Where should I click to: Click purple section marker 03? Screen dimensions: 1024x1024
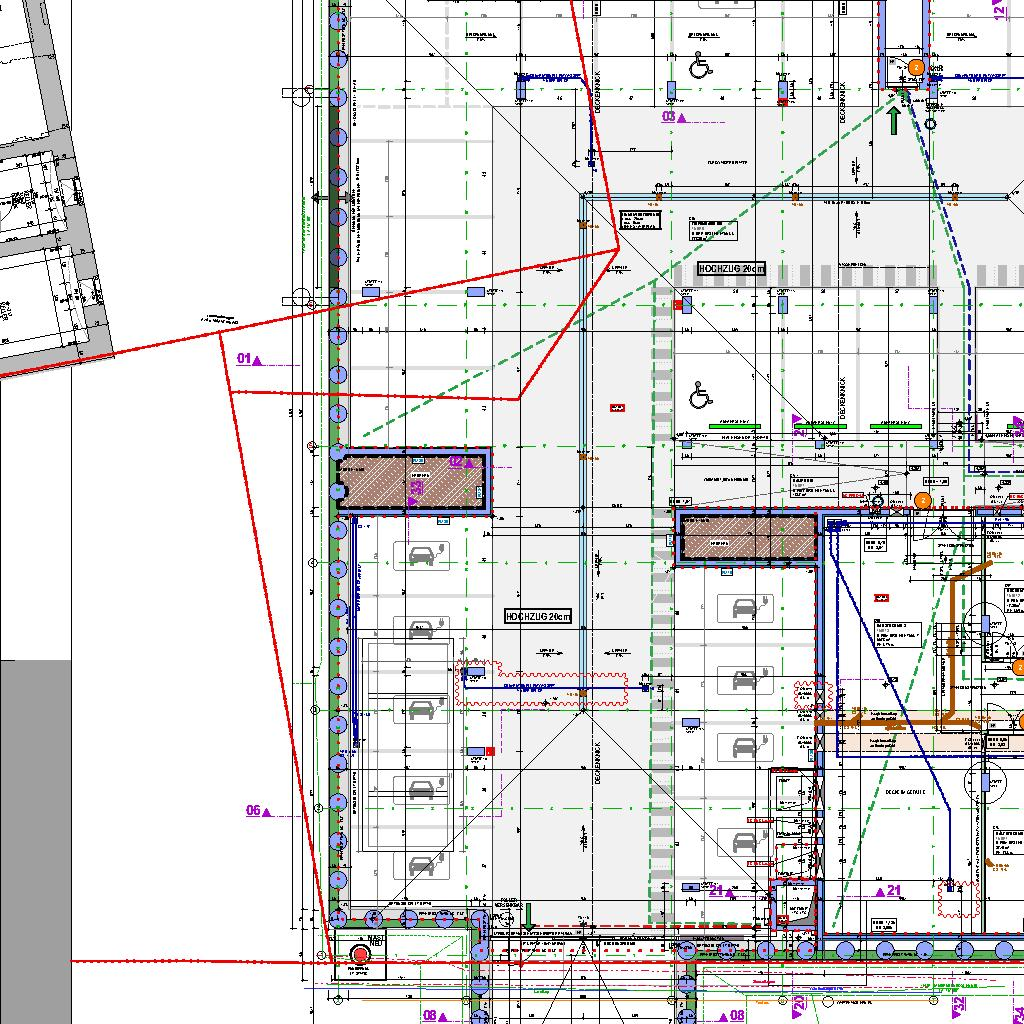673,117
